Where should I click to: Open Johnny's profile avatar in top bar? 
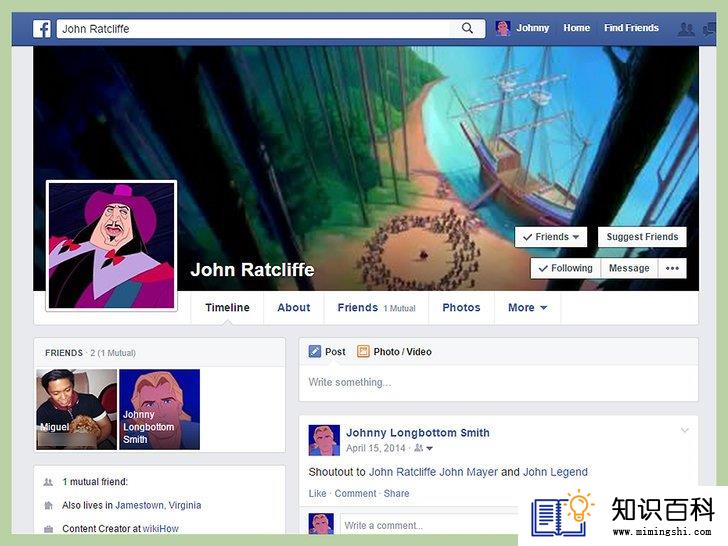pos(503,28)
